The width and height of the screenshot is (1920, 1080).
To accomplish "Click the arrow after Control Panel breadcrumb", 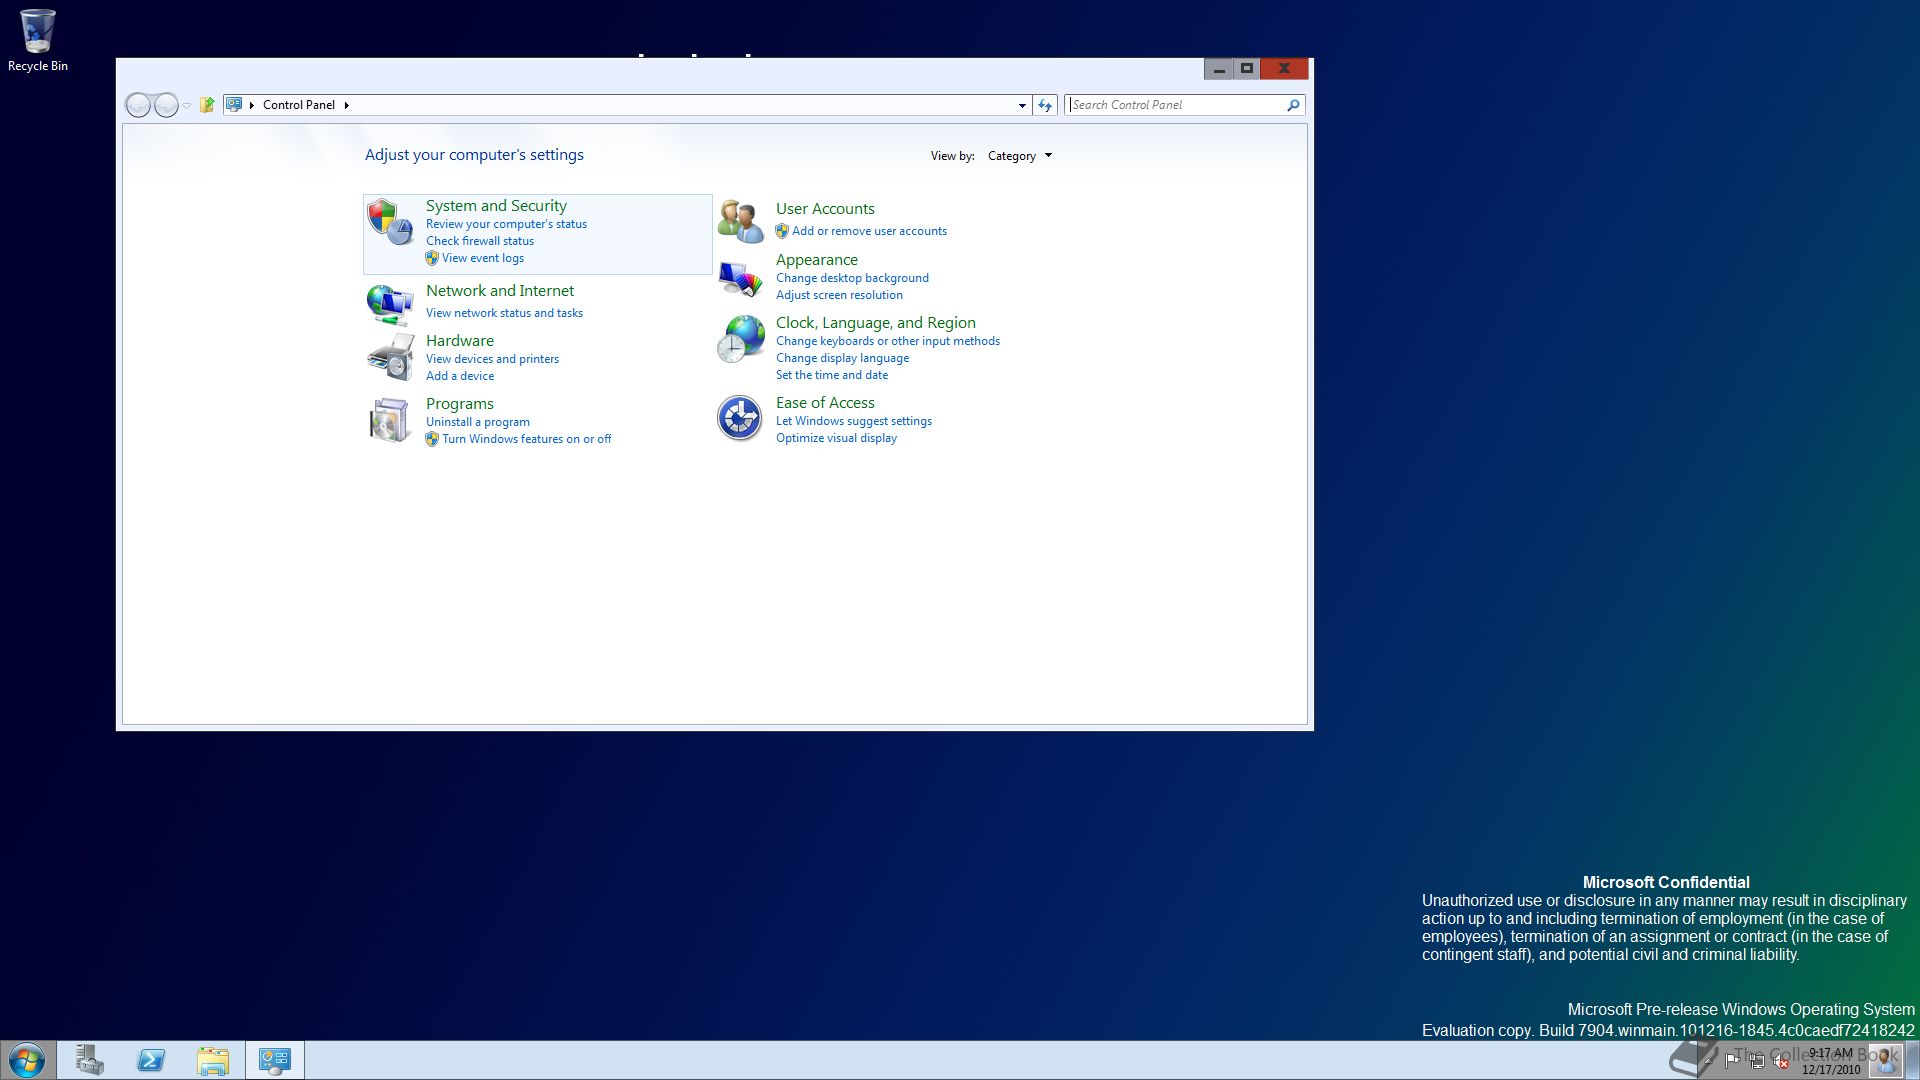I will 346,105.
